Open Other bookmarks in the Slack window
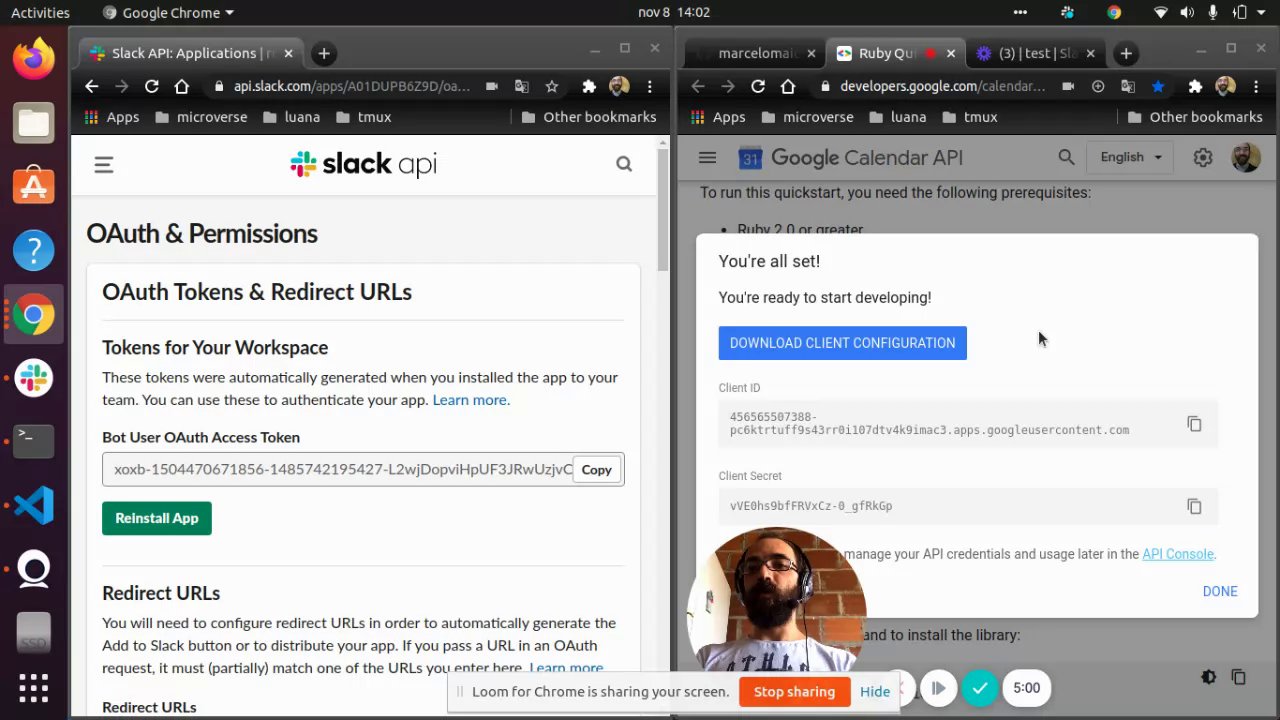The width and height of the screenshot is (1280, 720). pyautogui.click(x=589, y=117)
